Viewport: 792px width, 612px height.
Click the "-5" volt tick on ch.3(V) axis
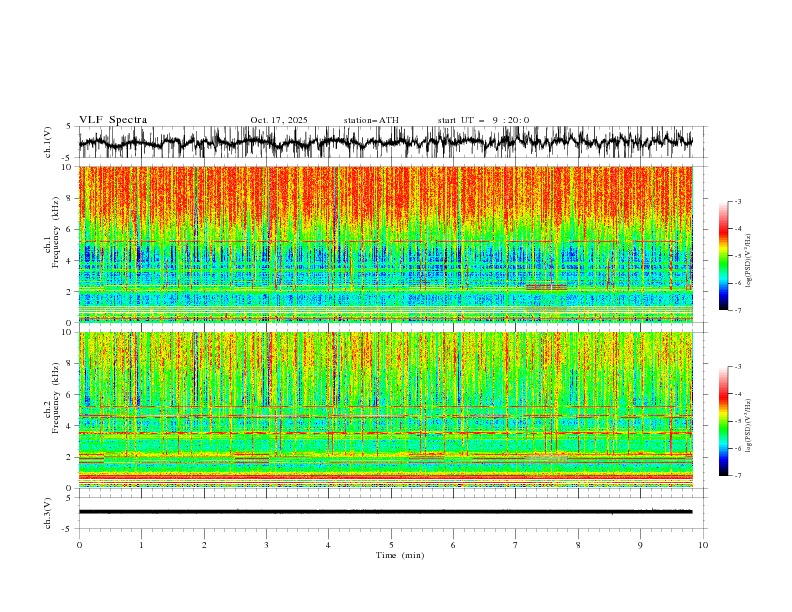tap(67, 529)
